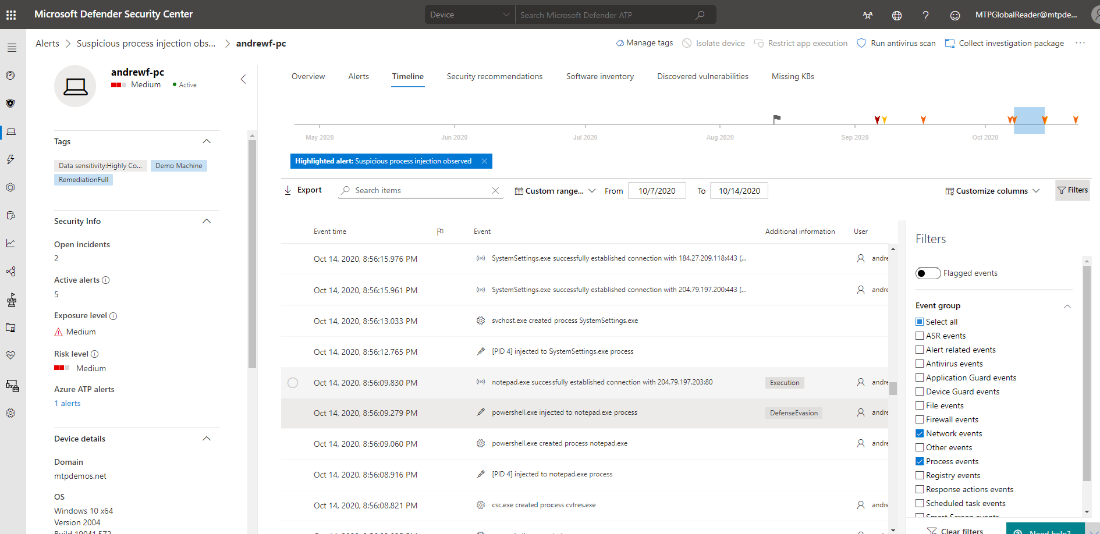1100x534 pixels.
Task: Open the app launcher waffle icon
Action: click(x=11, y=14)
